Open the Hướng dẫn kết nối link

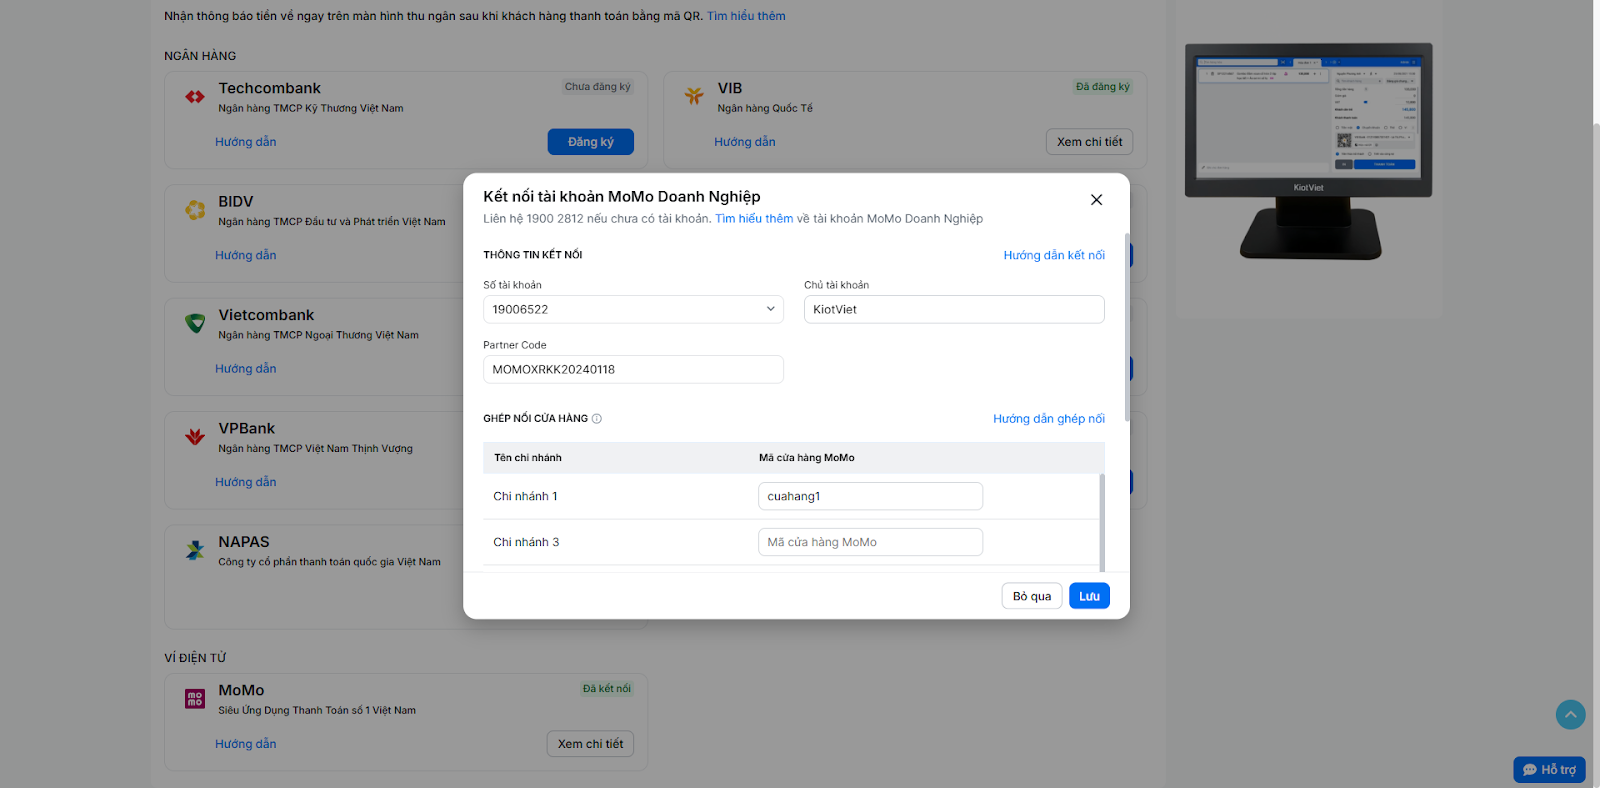click(1054, 256)
